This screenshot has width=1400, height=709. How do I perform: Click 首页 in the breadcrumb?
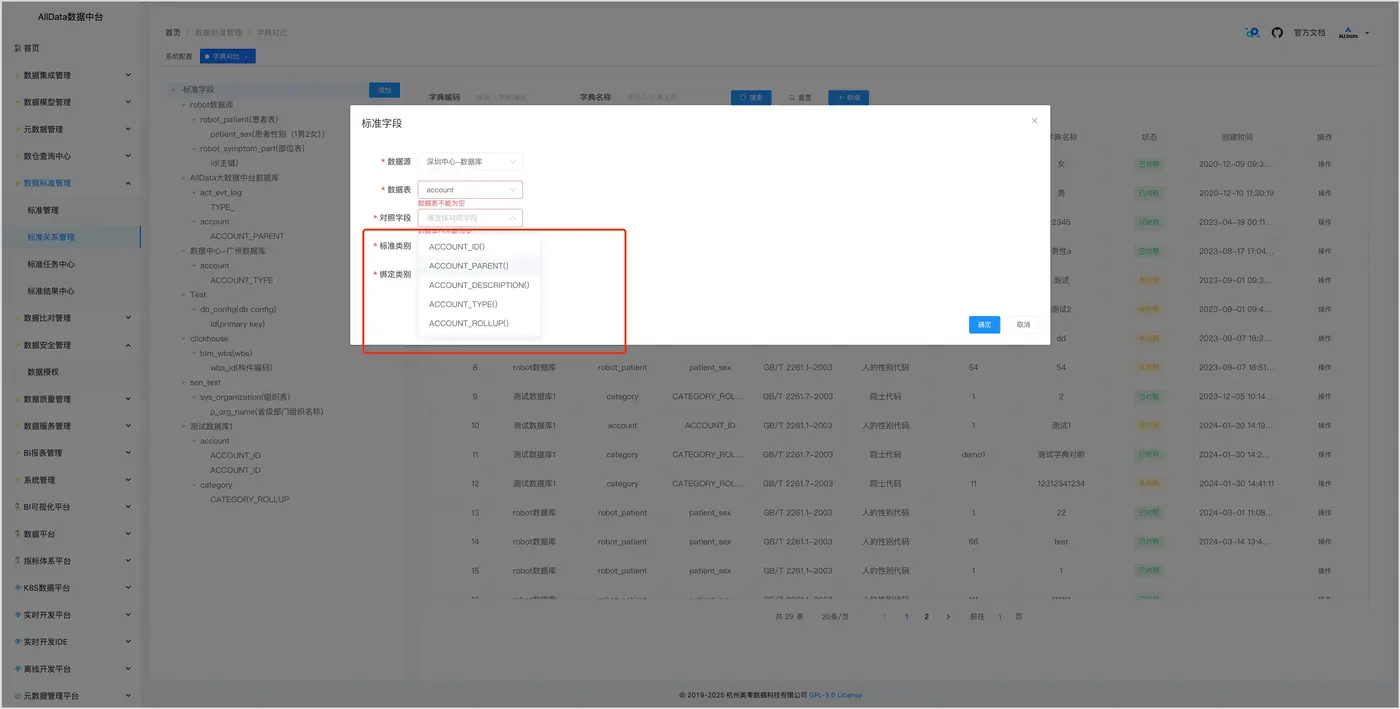[173, 32]
